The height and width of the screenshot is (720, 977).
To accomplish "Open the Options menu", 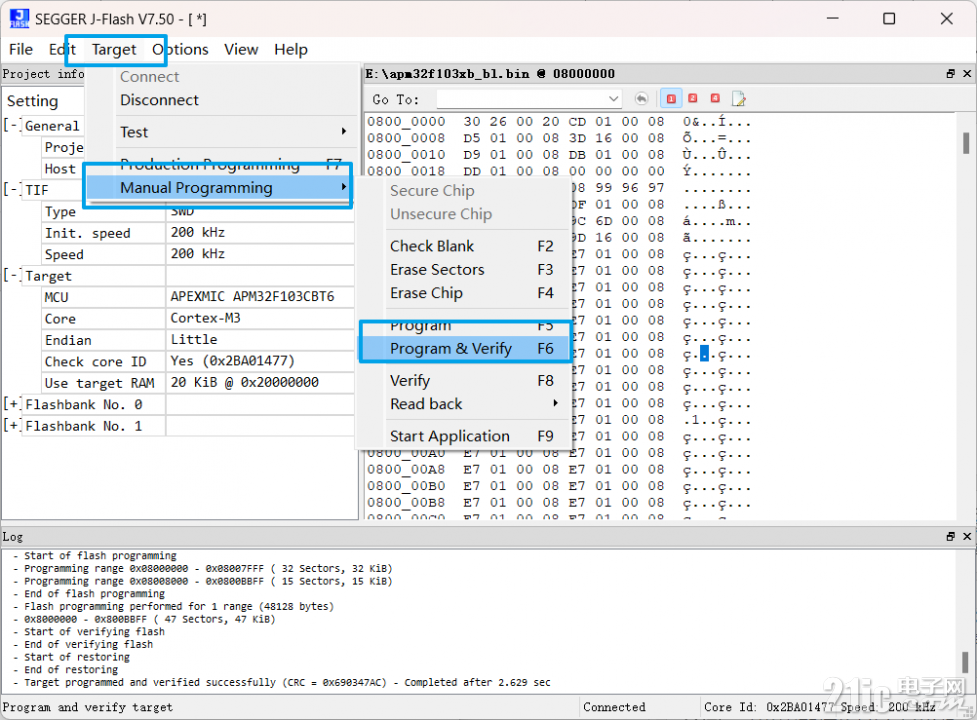I will tap(180, 49).
